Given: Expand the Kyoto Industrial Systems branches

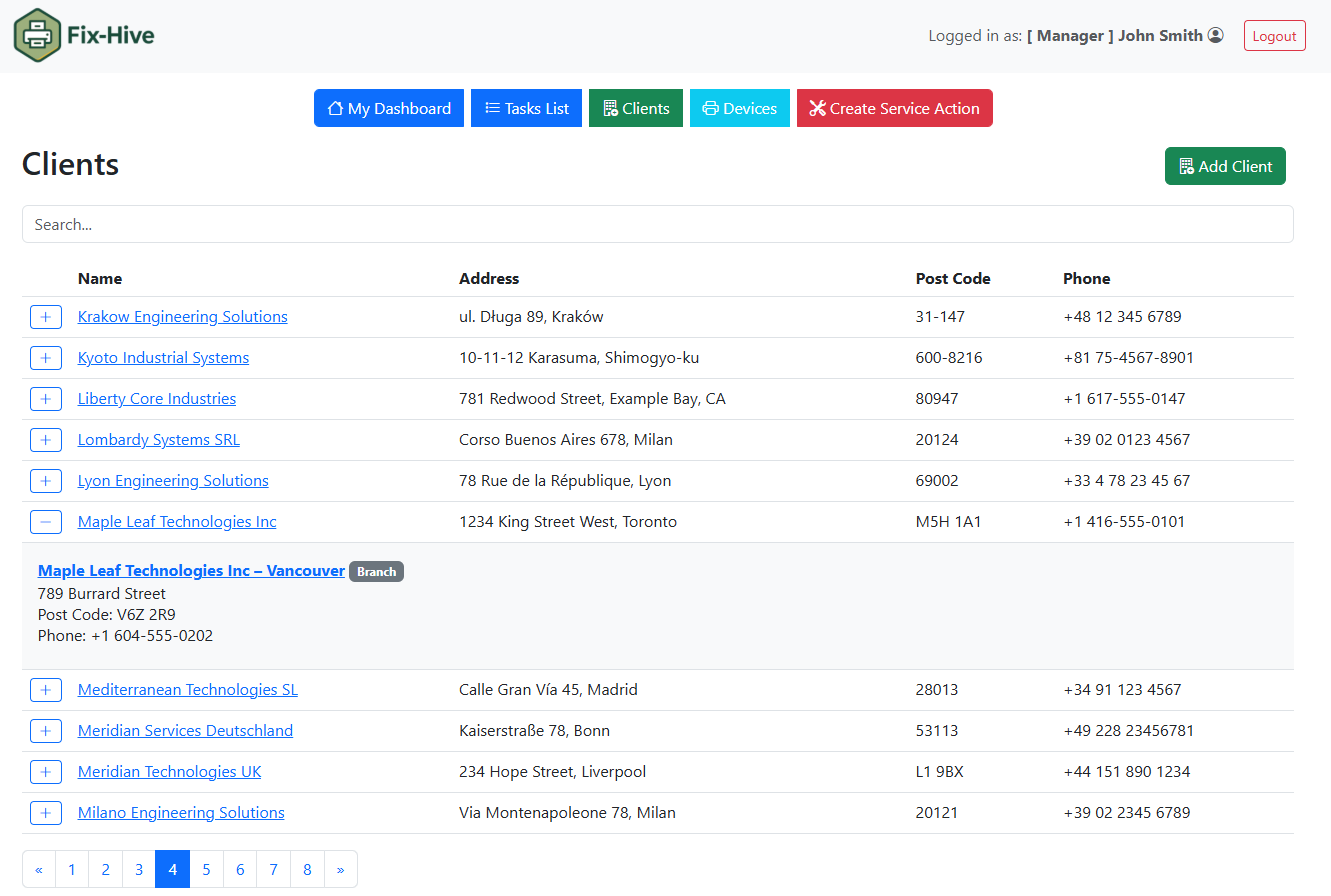Looking at the screenshot, I should click(46, 358).
